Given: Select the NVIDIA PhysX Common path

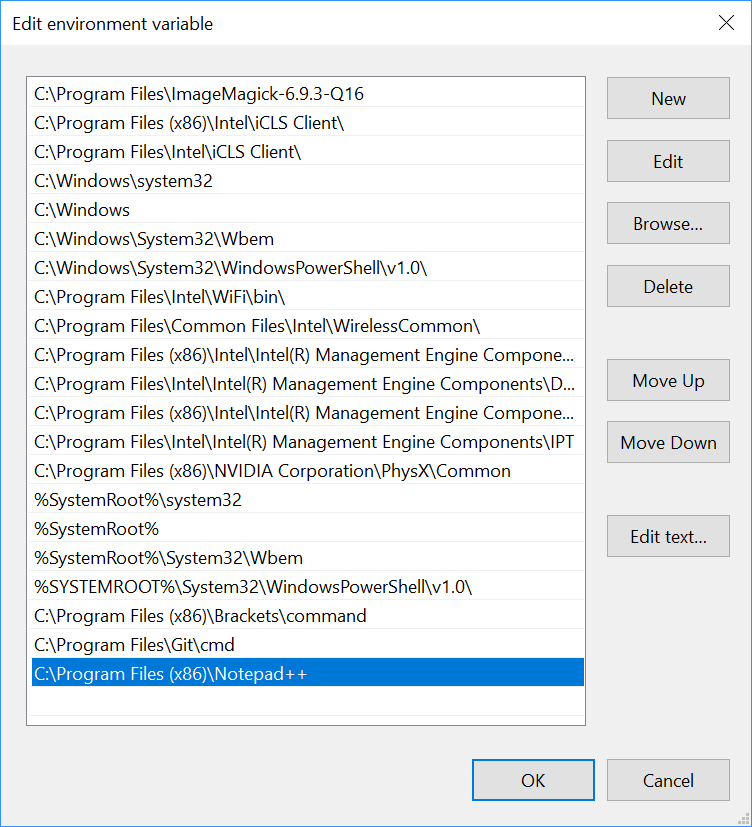Looking at the screenshot, I should [308, 471].
